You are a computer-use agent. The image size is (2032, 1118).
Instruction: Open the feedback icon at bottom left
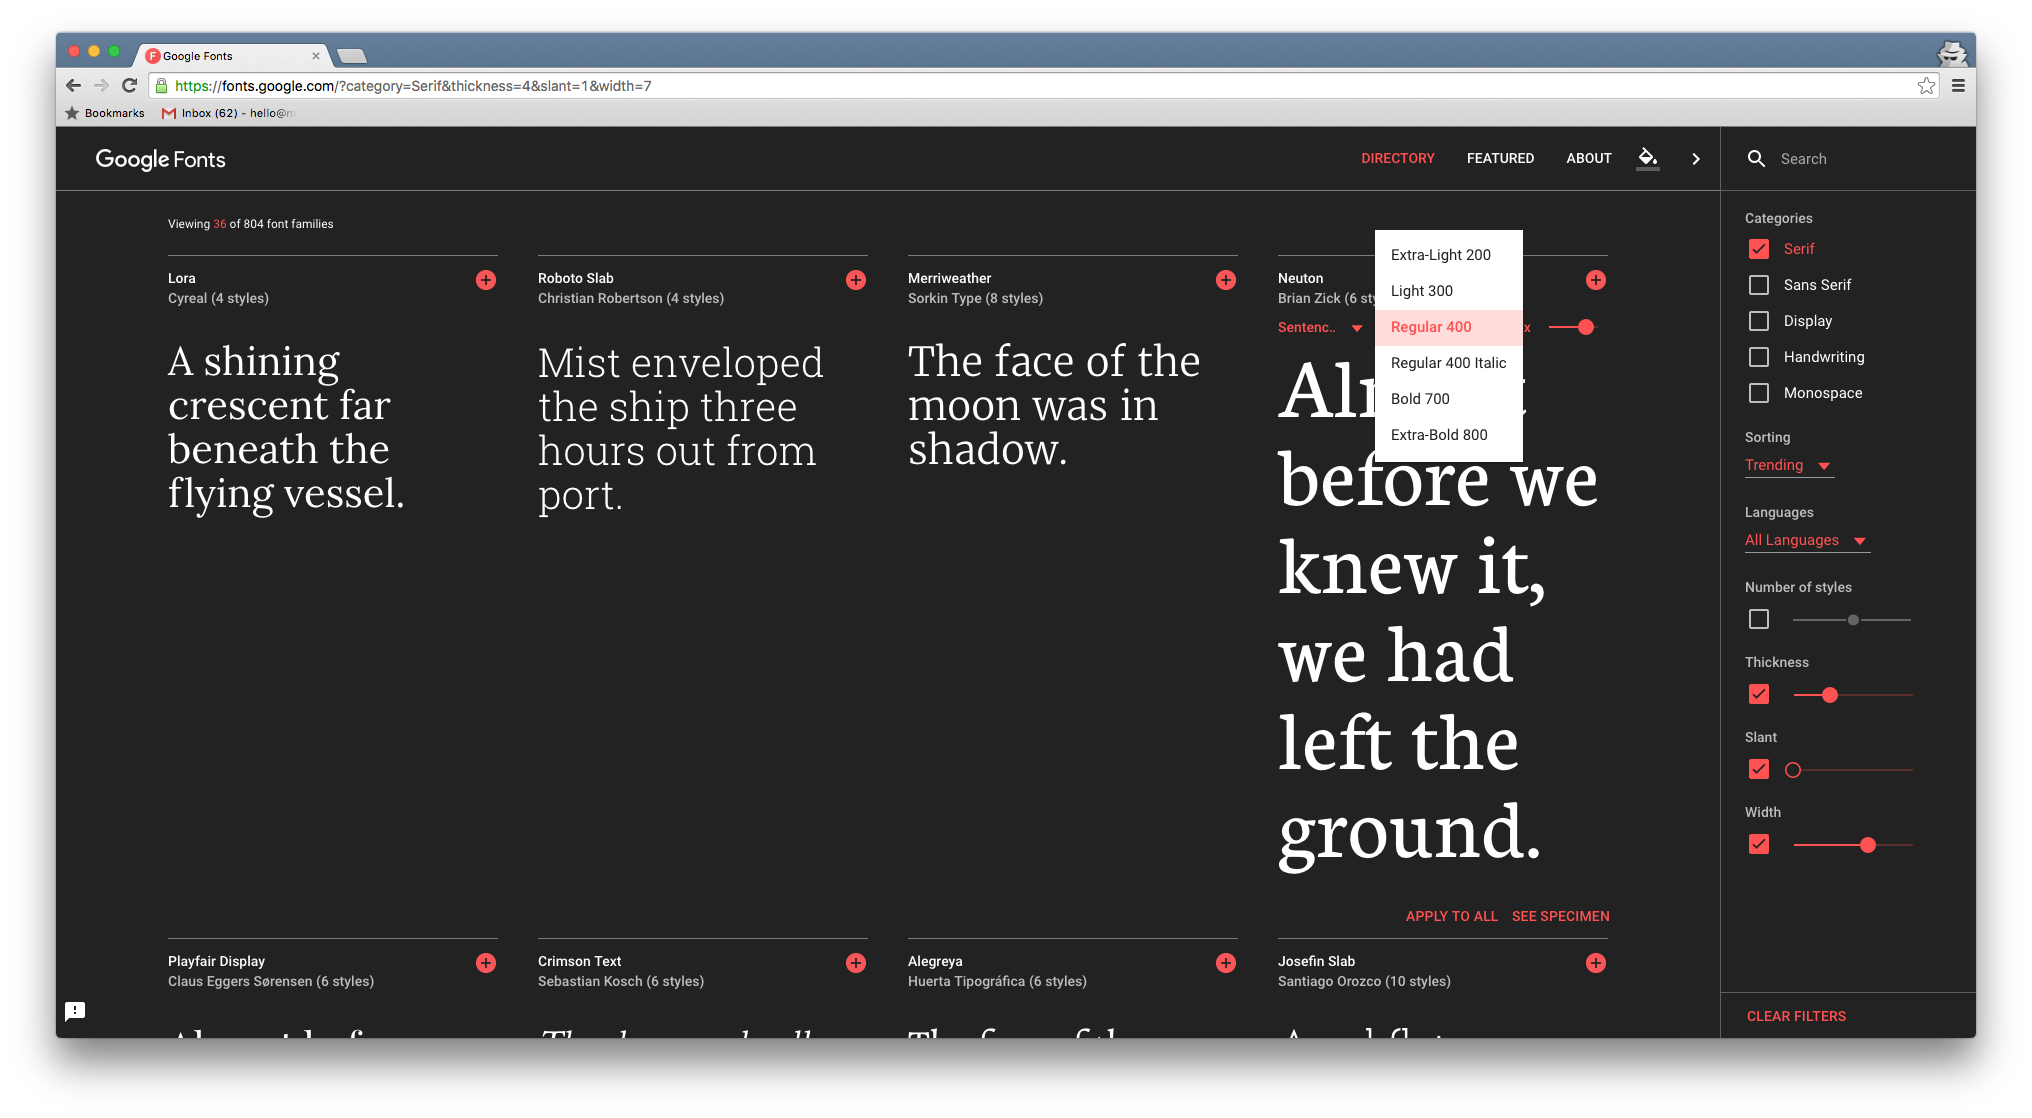[75, 1011]
